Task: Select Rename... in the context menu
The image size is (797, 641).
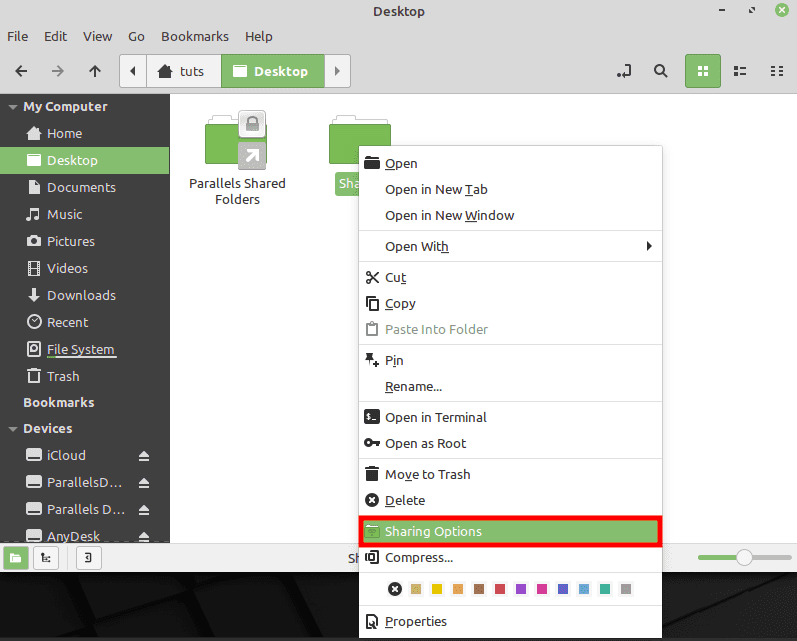Action: (413, 386)
